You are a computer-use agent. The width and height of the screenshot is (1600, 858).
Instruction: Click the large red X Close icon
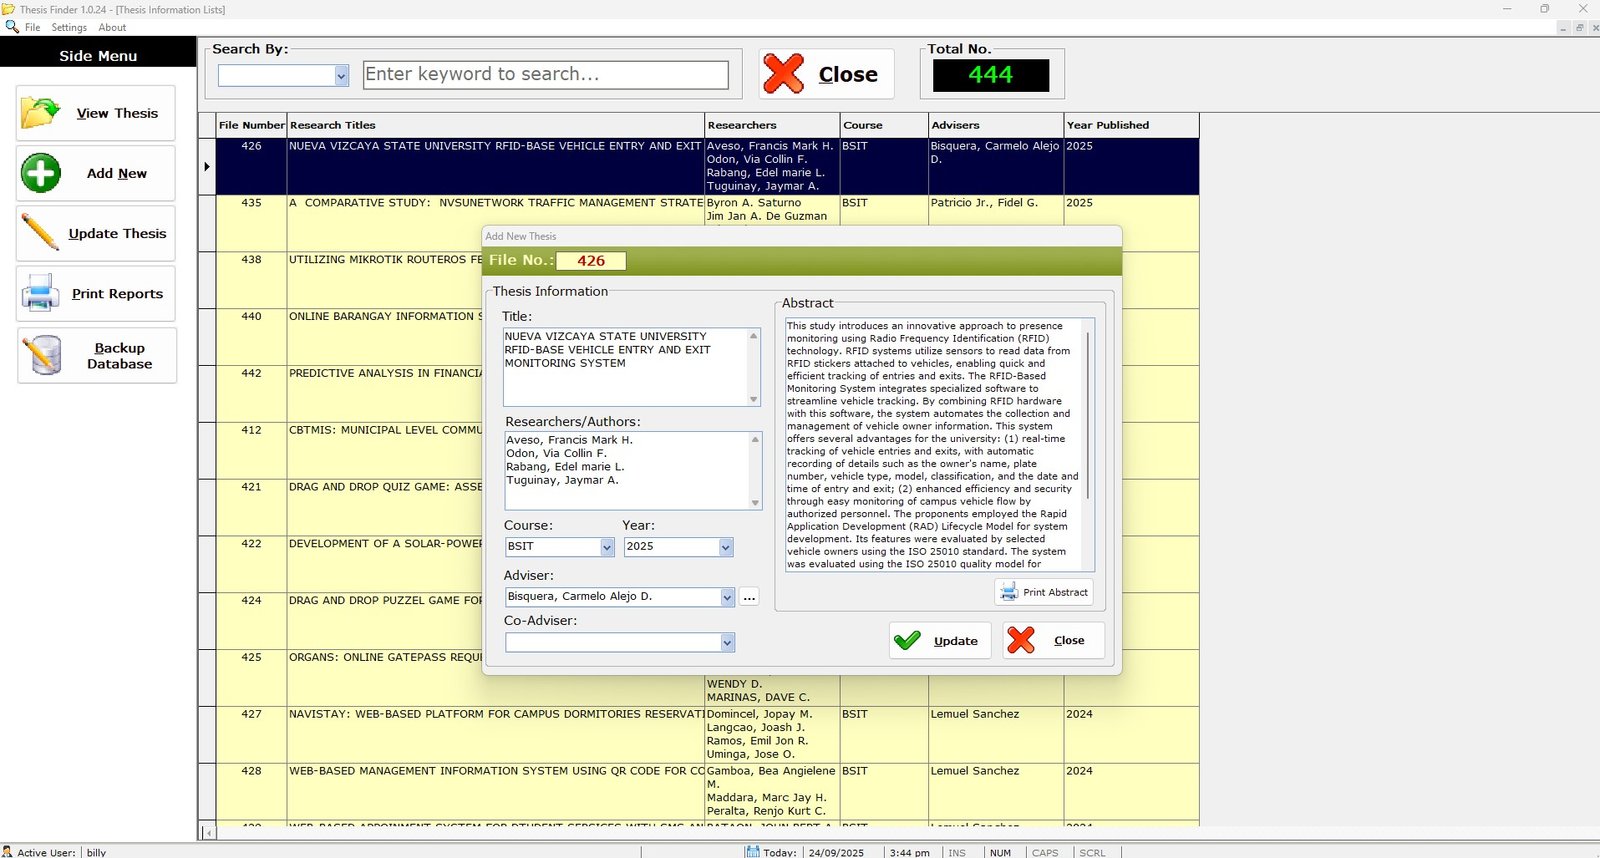tap(783, 74)
